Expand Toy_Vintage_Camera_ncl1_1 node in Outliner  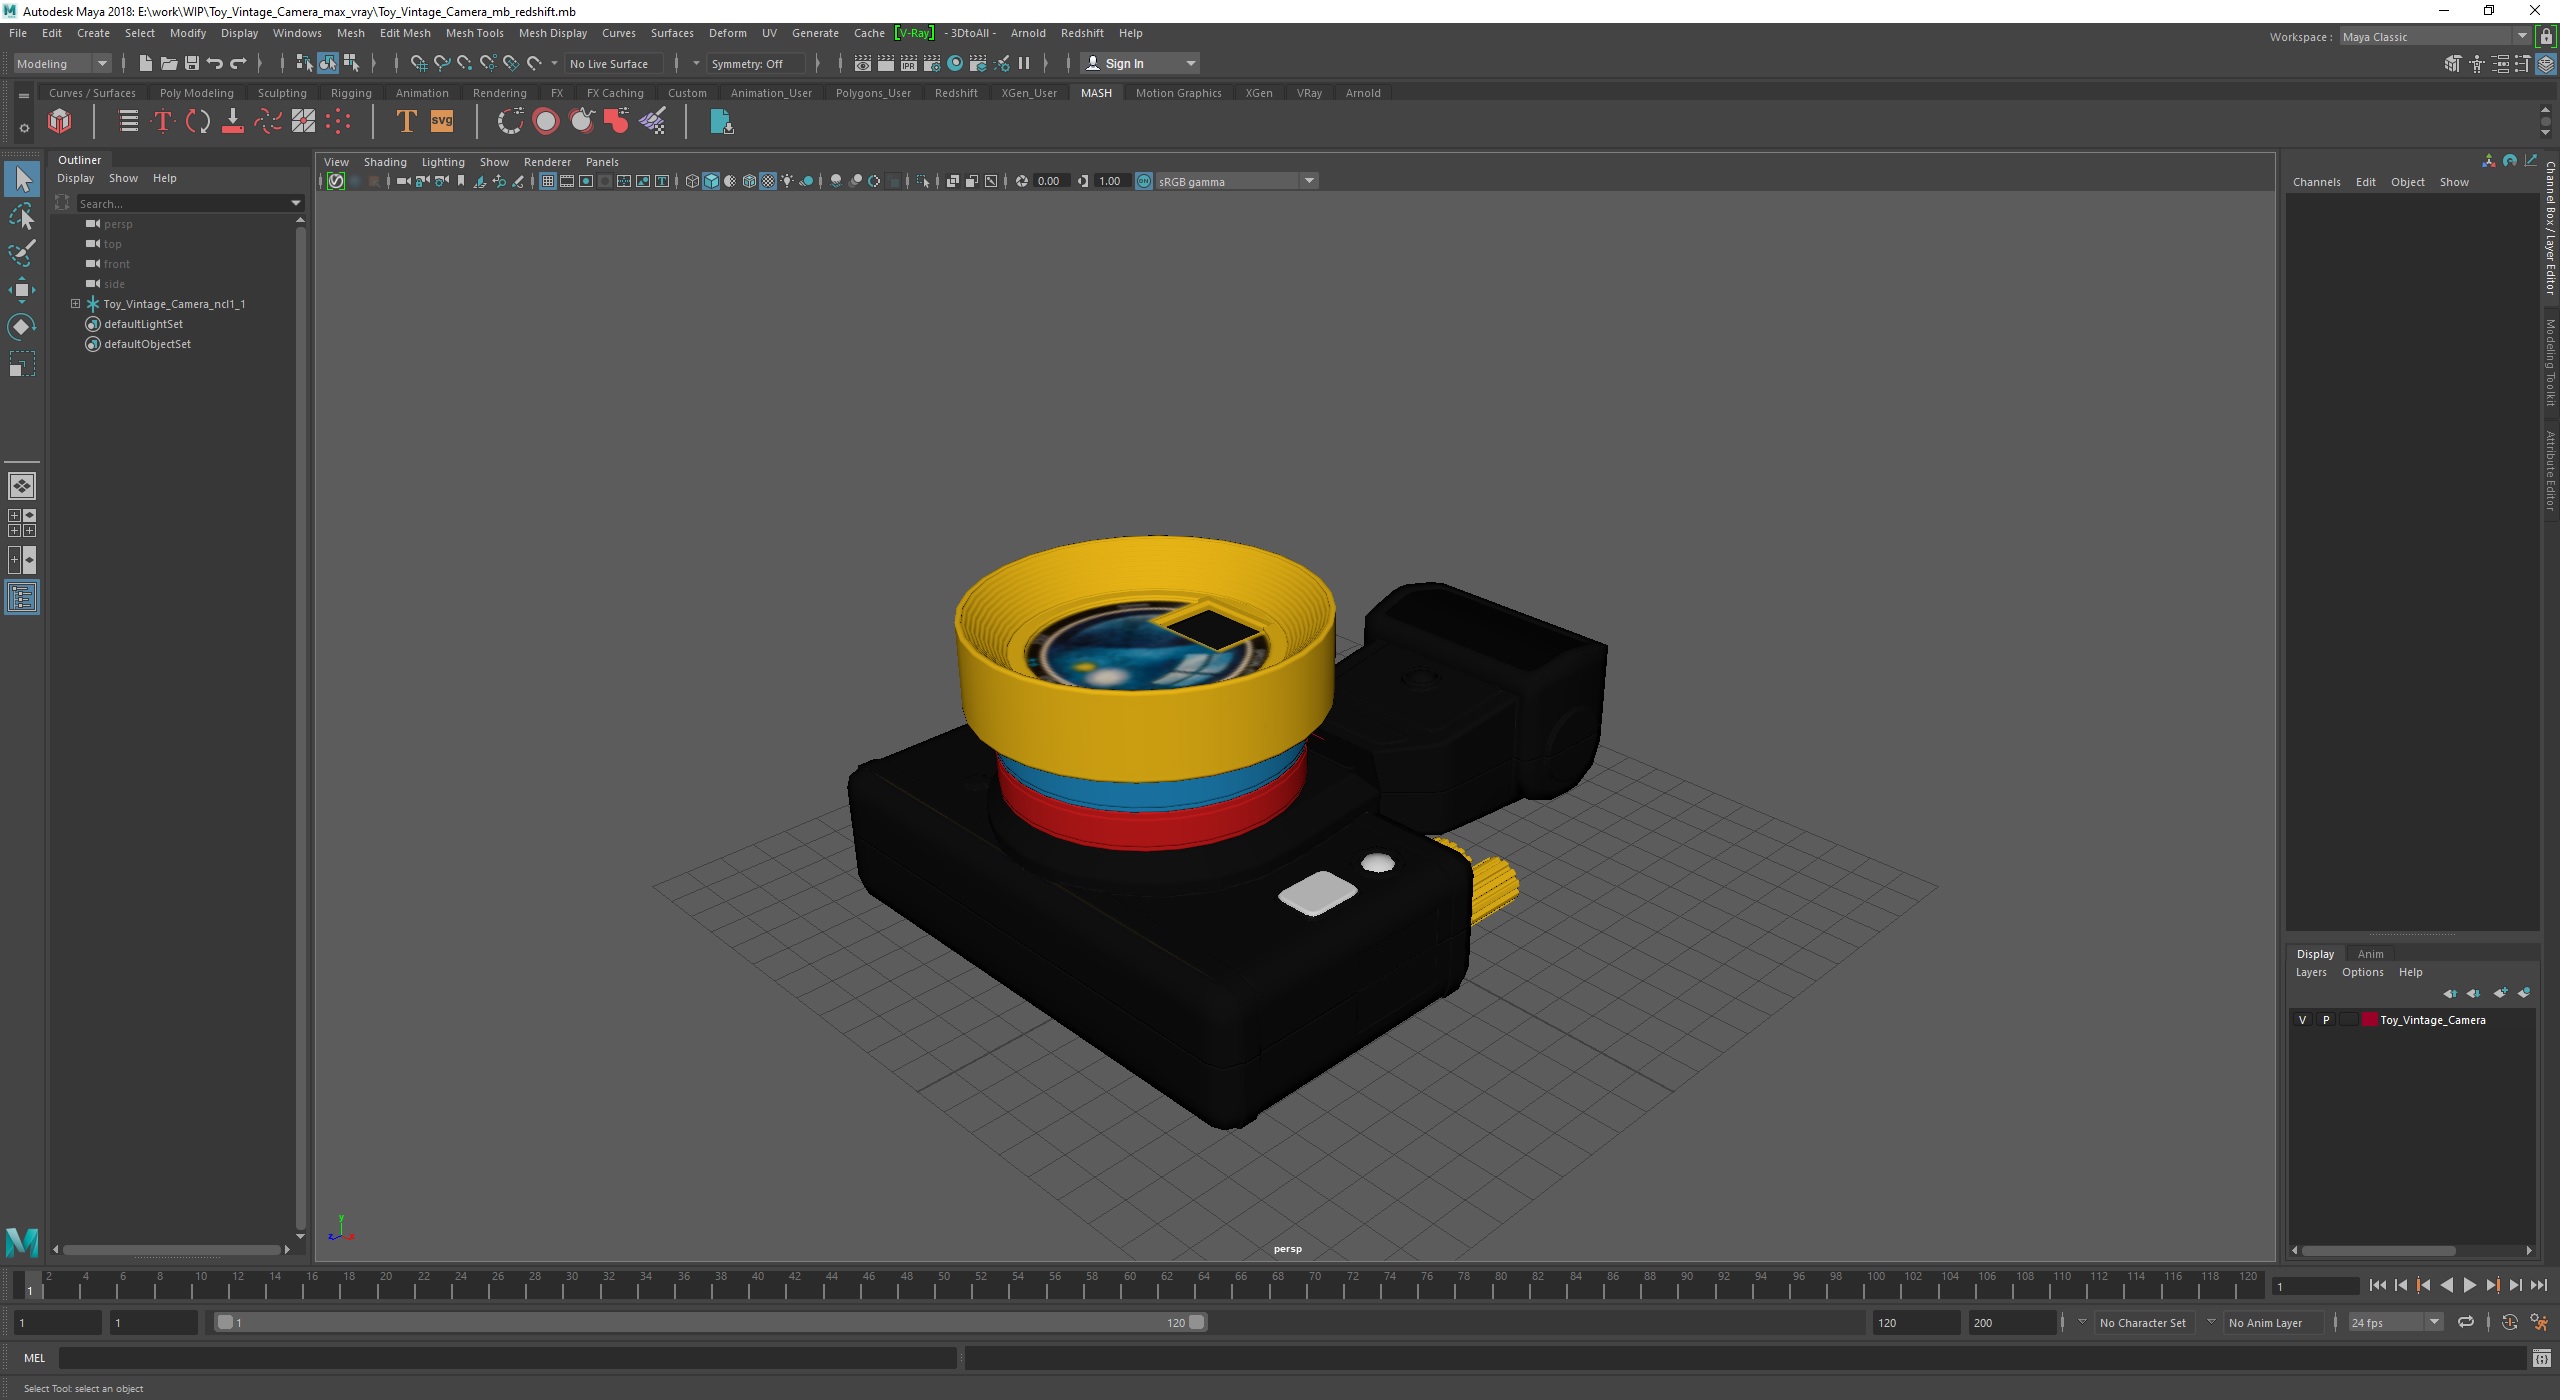75,303
